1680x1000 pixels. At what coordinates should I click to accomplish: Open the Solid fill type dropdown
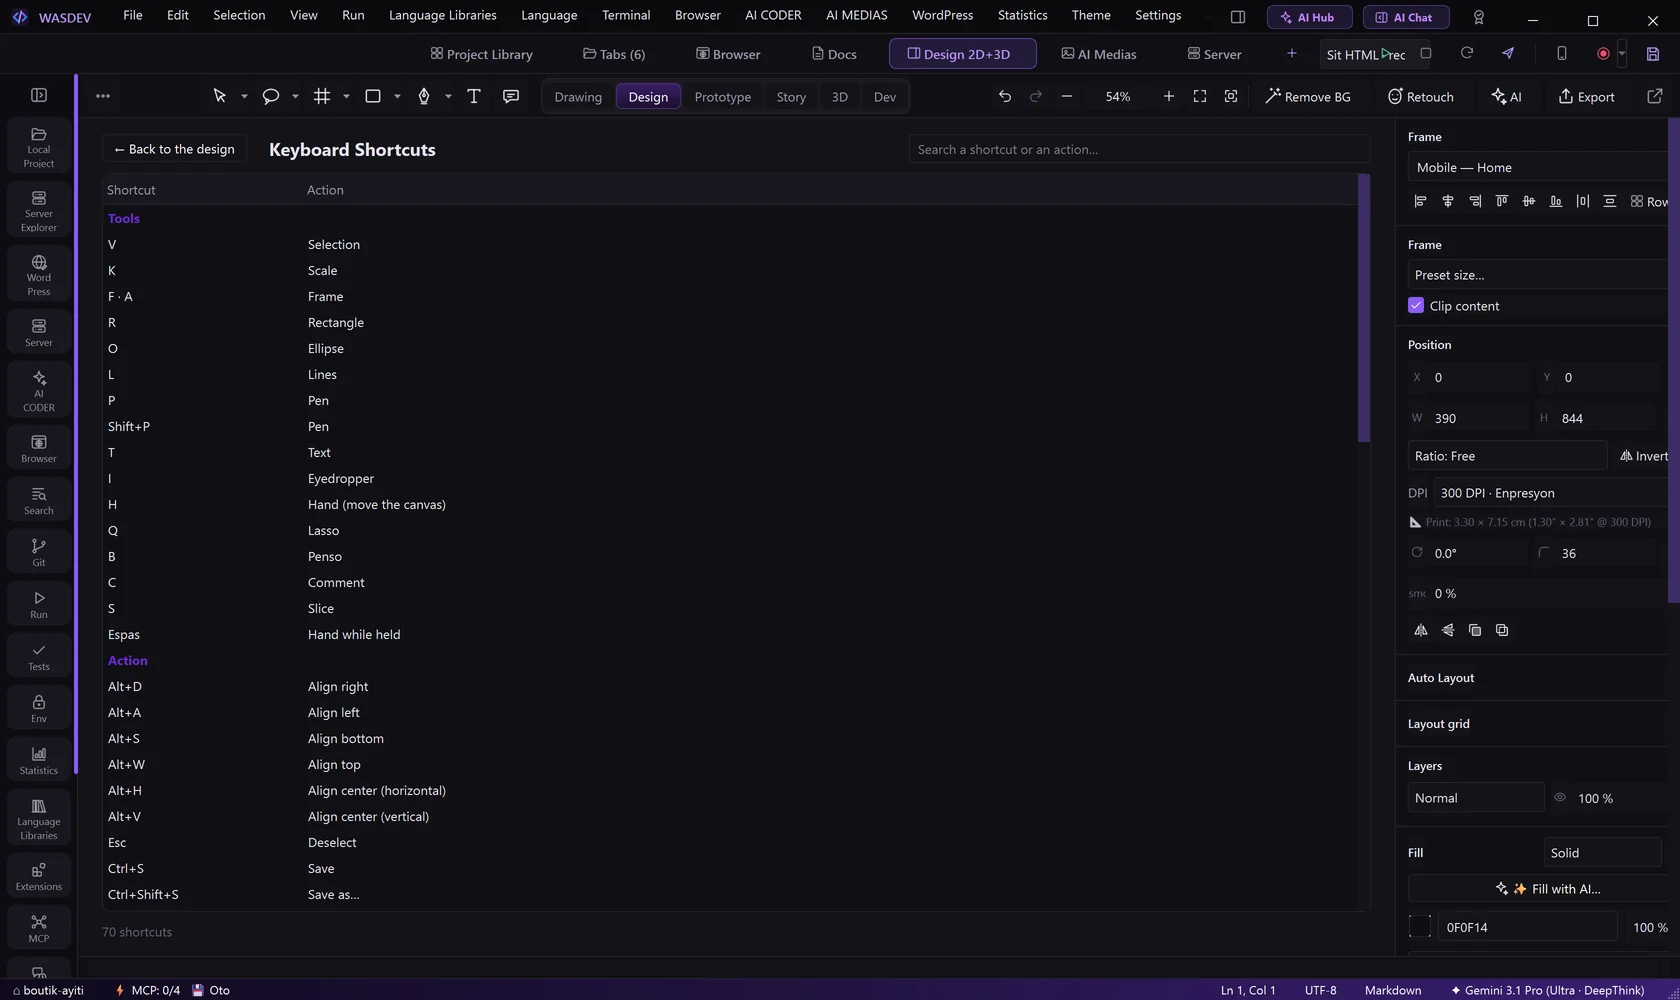pyautogui.click(x=1603, y=853)
